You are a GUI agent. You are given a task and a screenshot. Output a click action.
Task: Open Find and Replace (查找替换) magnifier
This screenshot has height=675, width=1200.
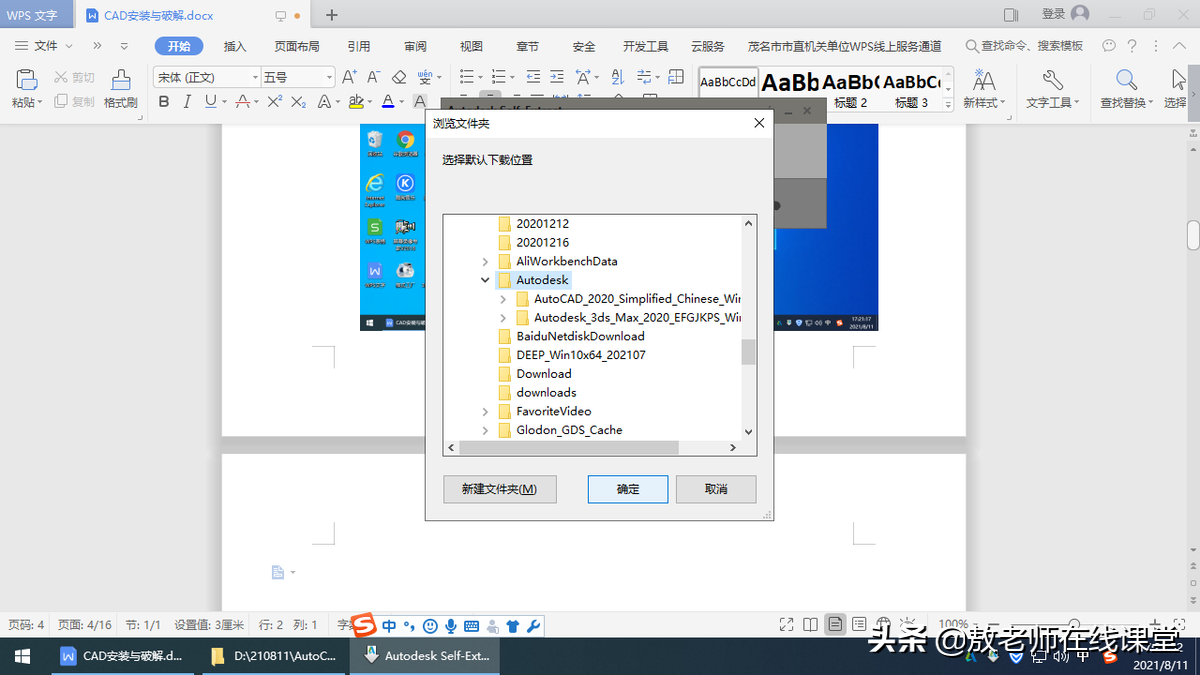[1127, 88]
